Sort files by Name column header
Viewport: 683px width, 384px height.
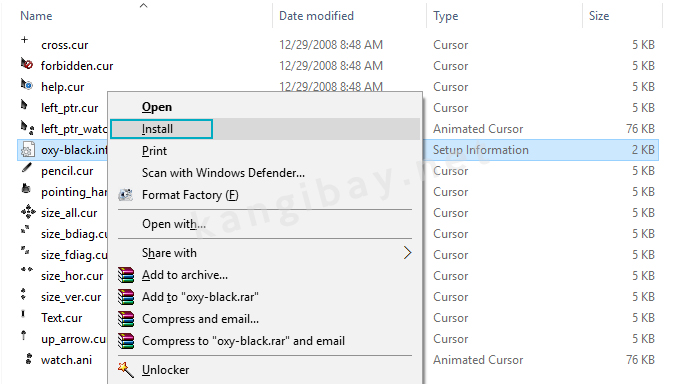click(36, 16)
